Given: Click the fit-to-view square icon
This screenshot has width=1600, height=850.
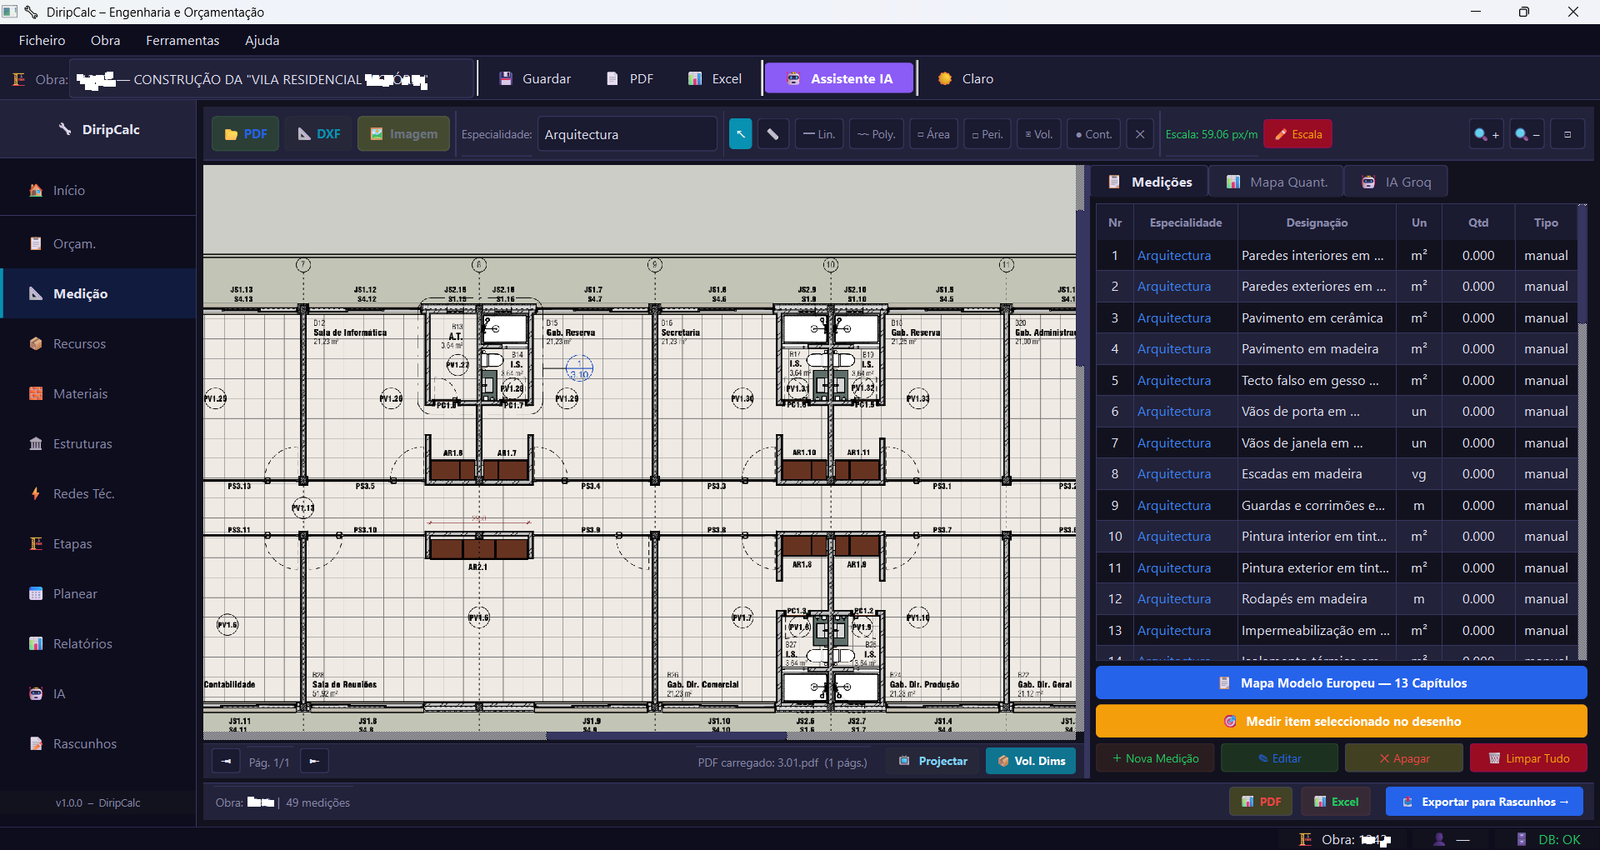Looking at the screenshot, I should click(1567, 134).
